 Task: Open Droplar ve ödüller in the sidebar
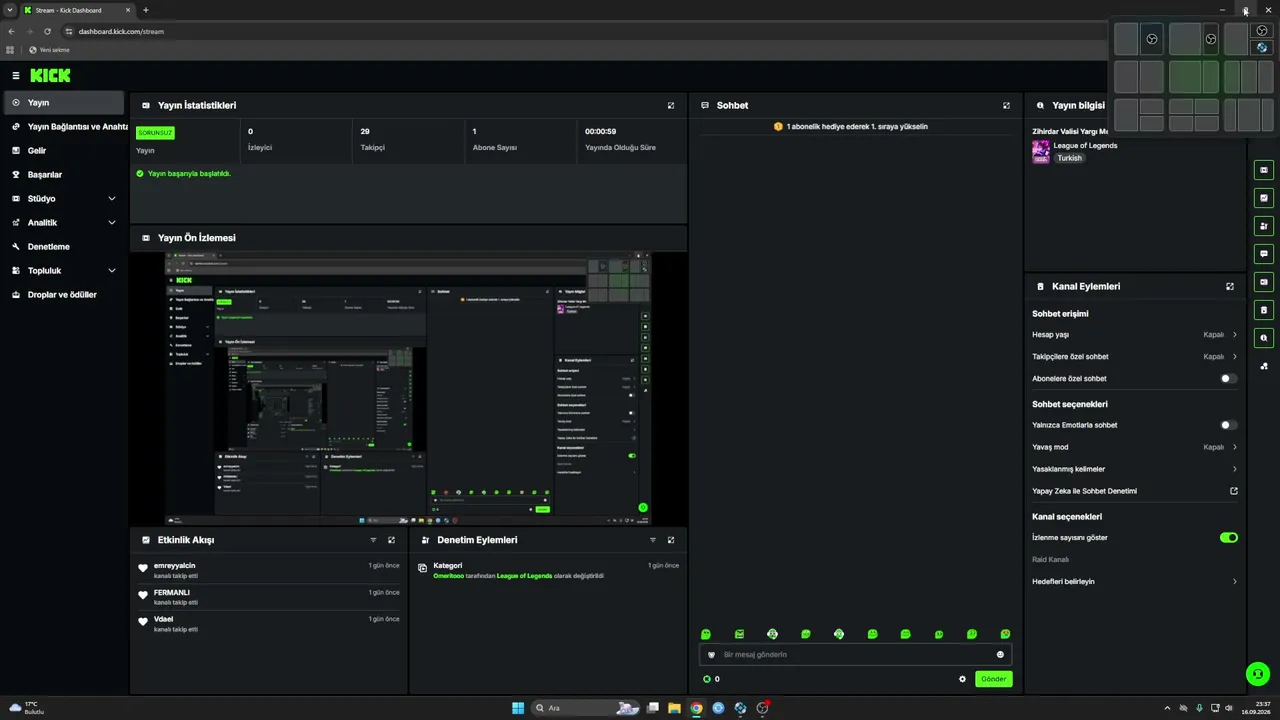(x=64, y=295)
